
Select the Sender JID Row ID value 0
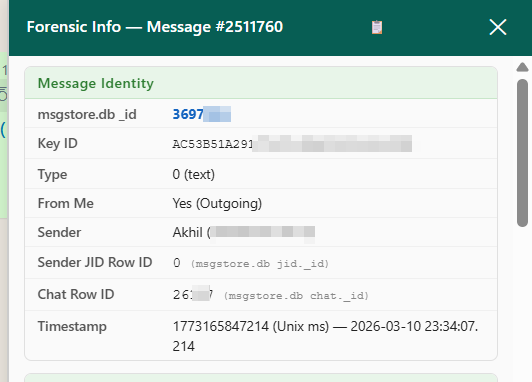tap(176, 263)
